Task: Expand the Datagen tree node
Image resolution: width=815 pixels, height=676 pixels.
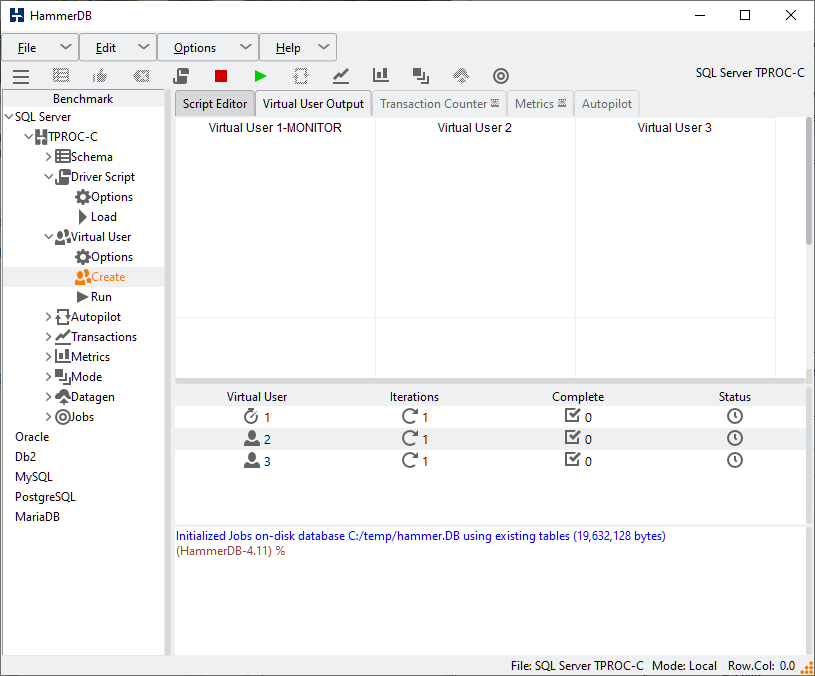Action: pos(48,396)
